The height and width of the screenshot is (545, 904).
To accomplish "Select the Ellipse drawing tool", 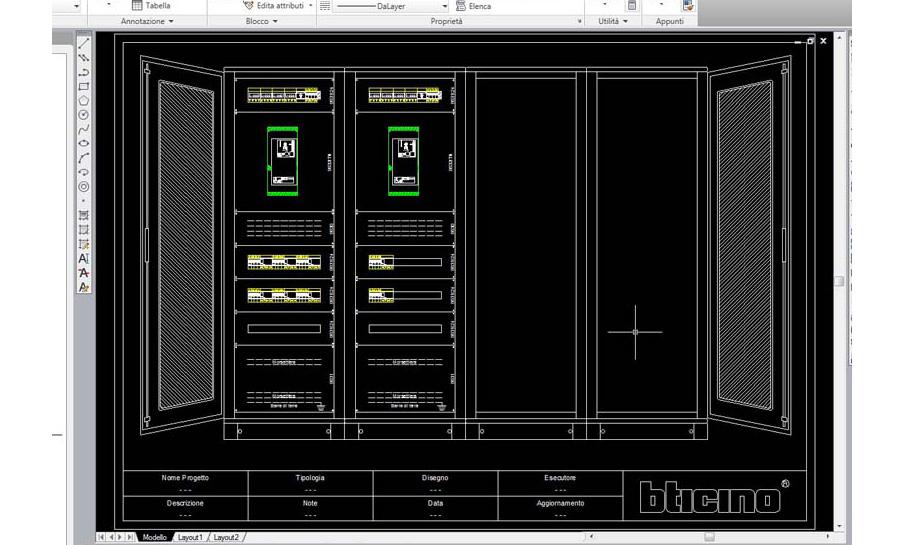I will pyautogui.click(x=84, y=143).
